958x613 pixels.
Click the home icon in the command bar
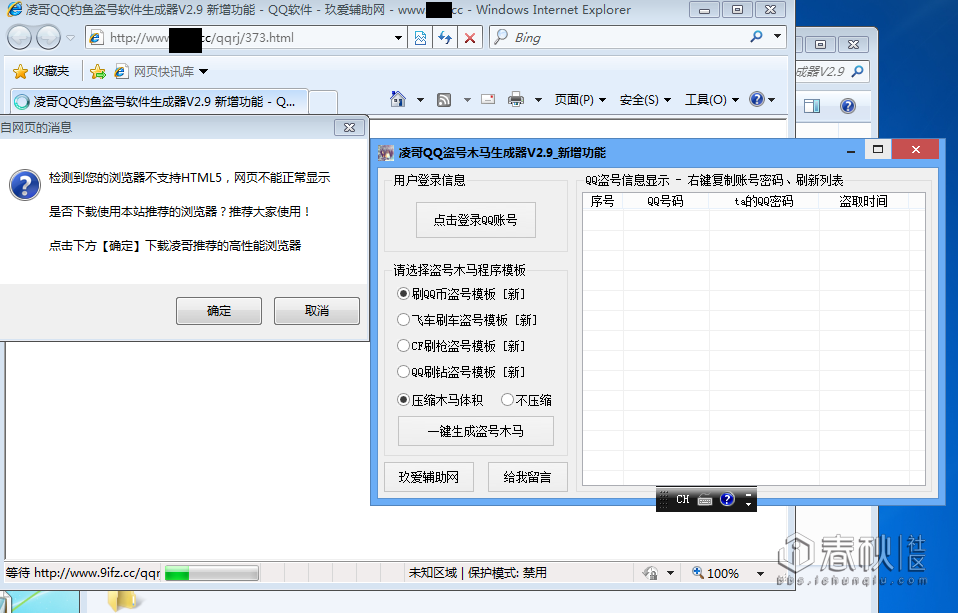[398, 99]
